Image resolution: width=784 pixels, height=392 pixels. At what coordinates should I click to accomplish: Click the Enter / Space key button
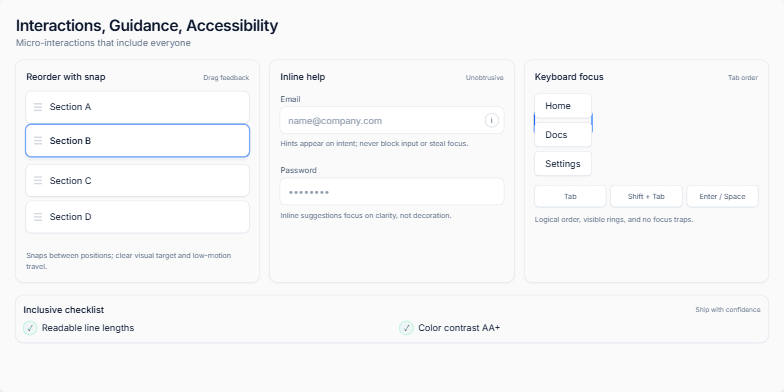(722, 196)
